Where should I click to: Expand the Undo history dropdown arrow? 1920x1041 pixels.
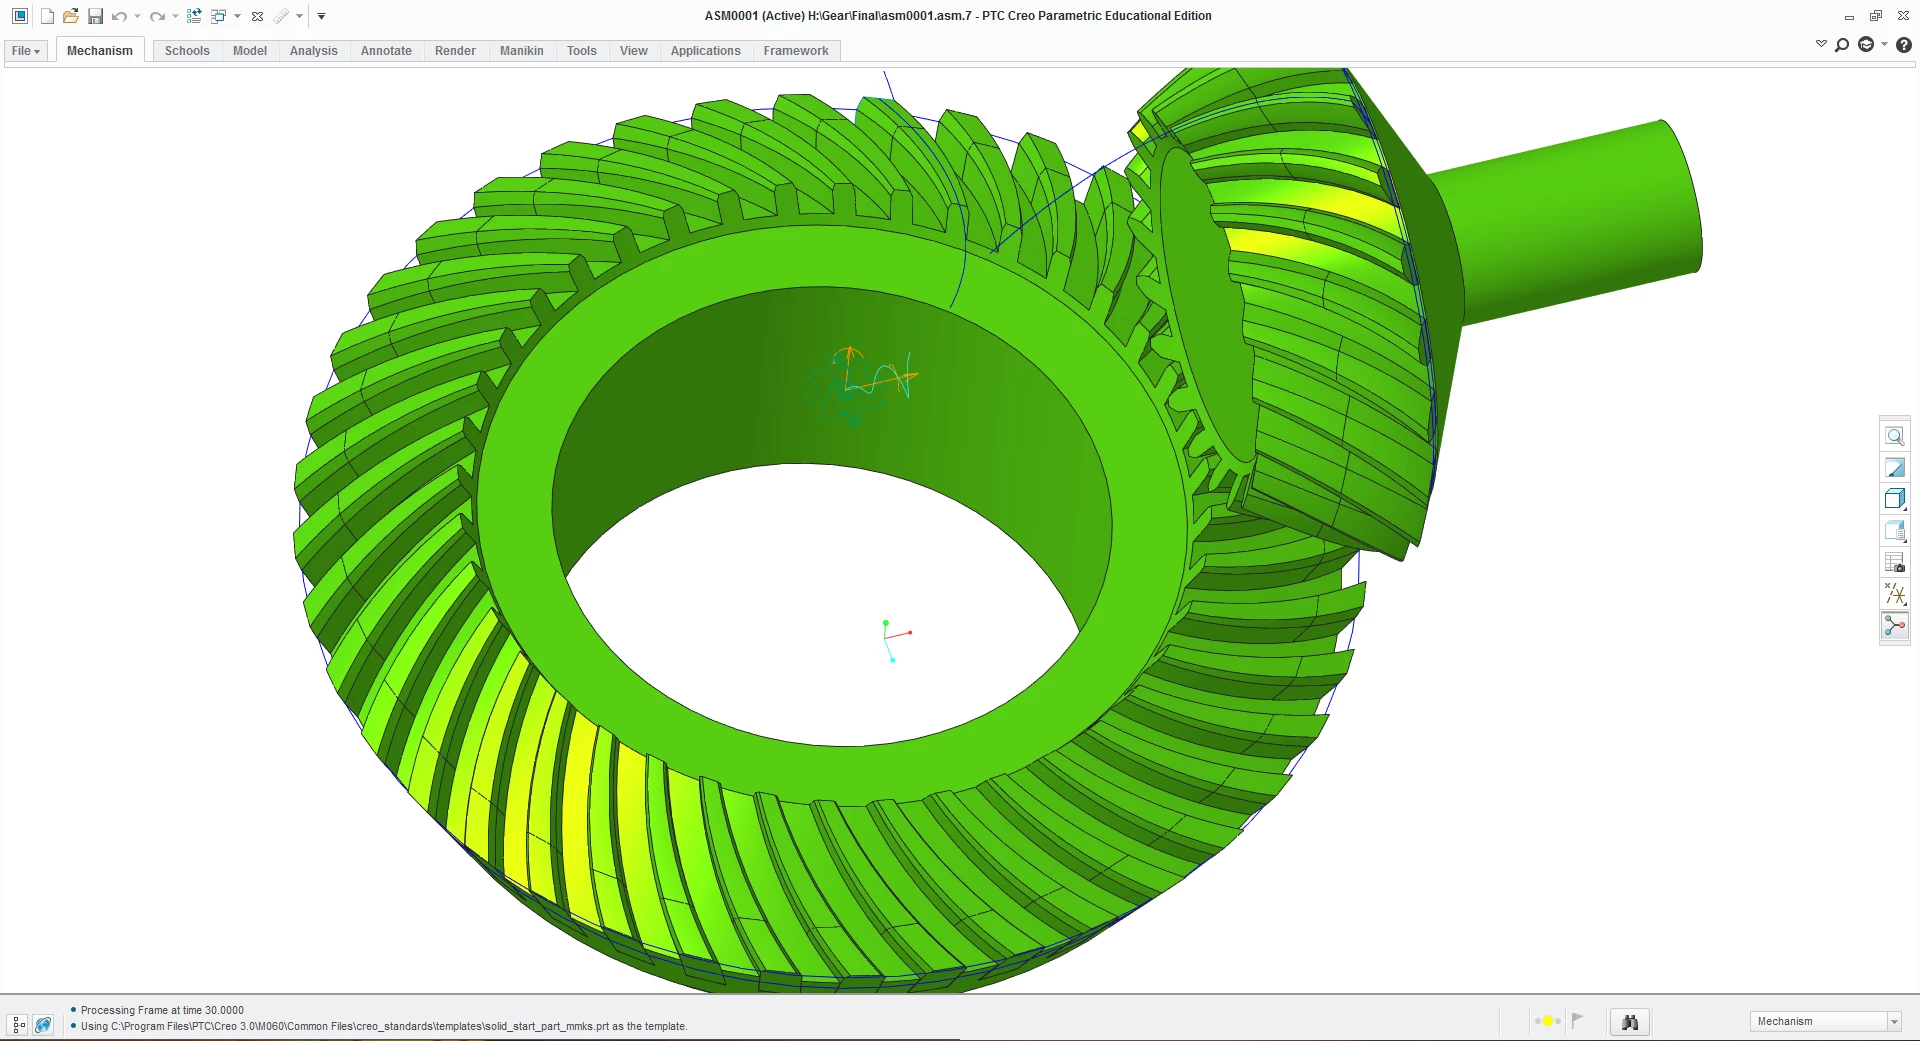(137, 16)
